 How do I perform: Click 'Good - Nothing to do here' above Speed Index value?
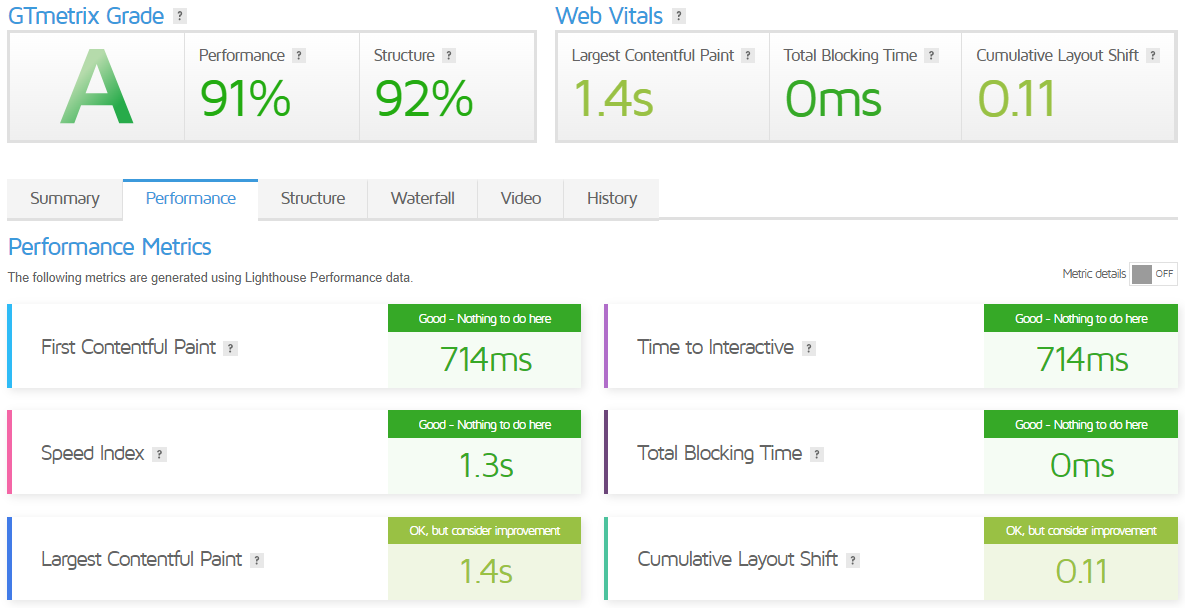484,424
